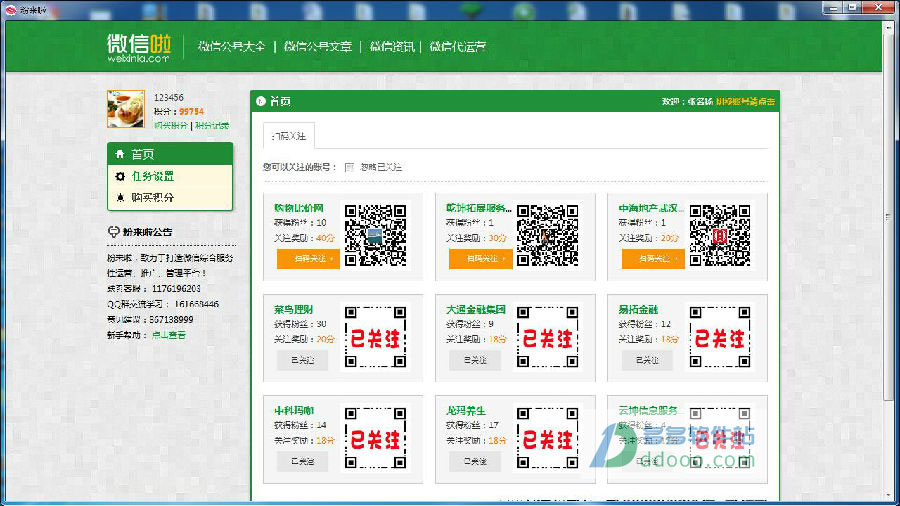Click the user avatar food picture
Screen dimensions: 900x506
point(126,109)
